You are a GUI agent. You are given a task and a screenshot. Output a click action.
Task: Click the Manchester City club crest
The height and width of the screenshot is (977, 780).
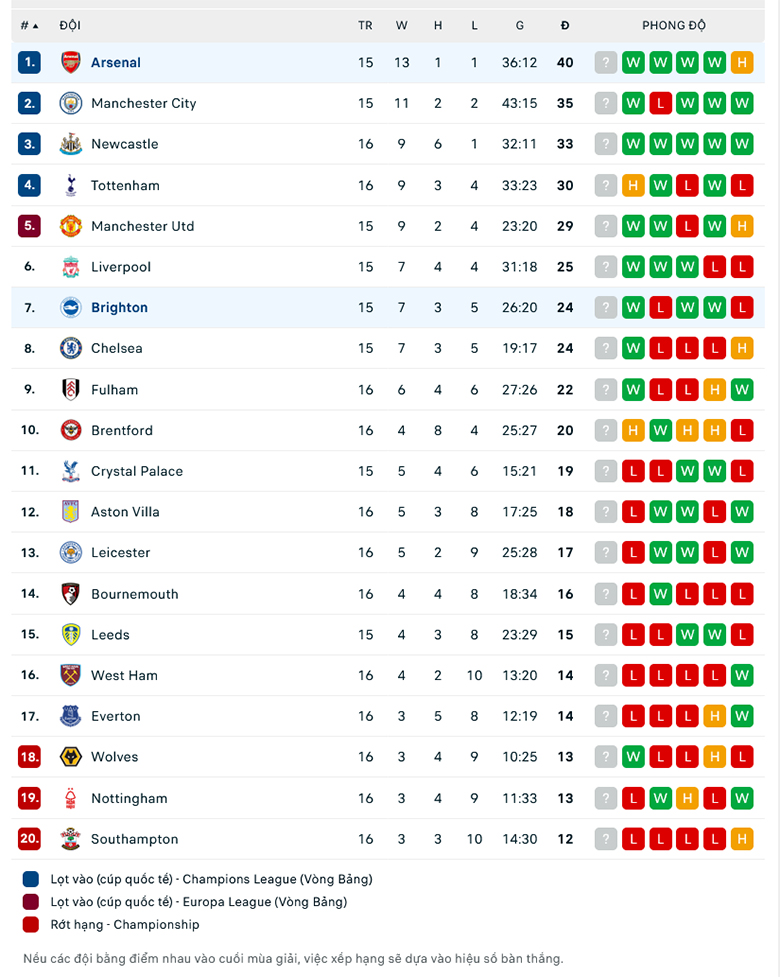coord(70,103)
